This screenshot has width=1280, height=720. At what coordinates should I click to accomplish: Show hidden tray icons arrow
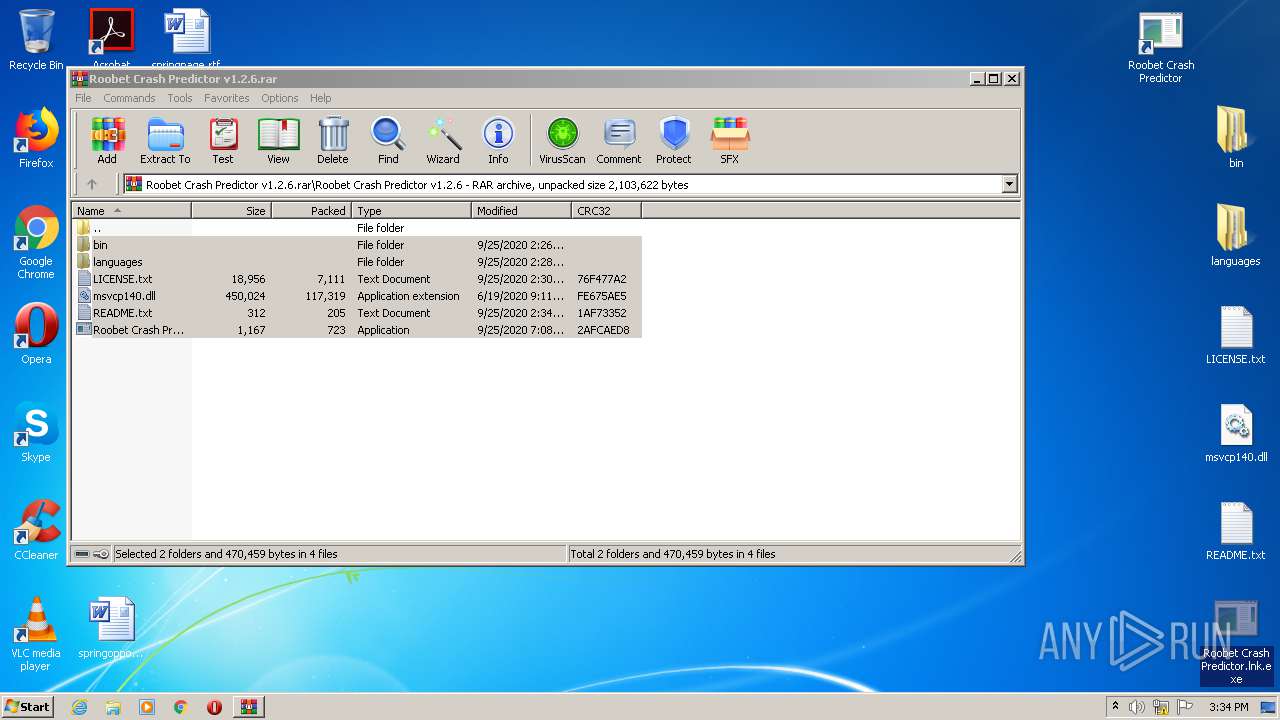[x=1116, y=707]
